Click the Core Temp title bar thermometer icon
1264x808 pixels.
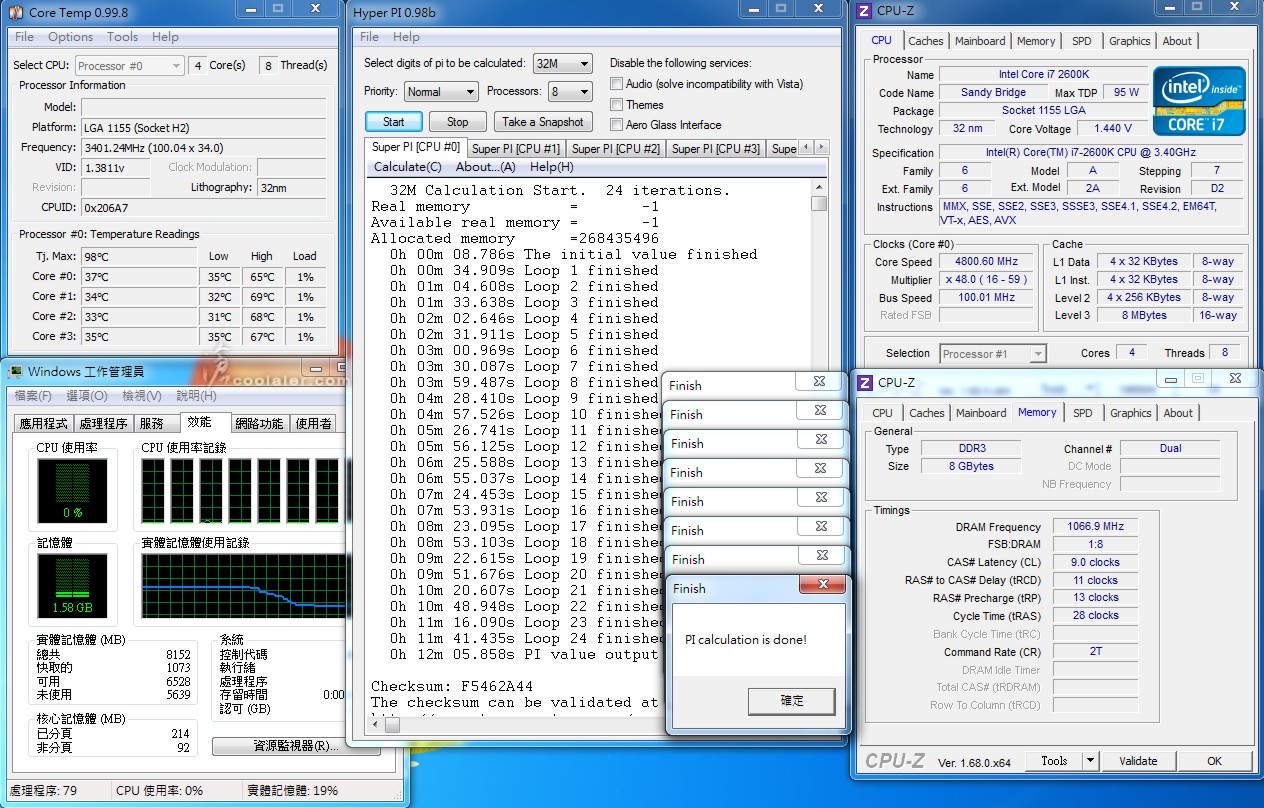15,13
